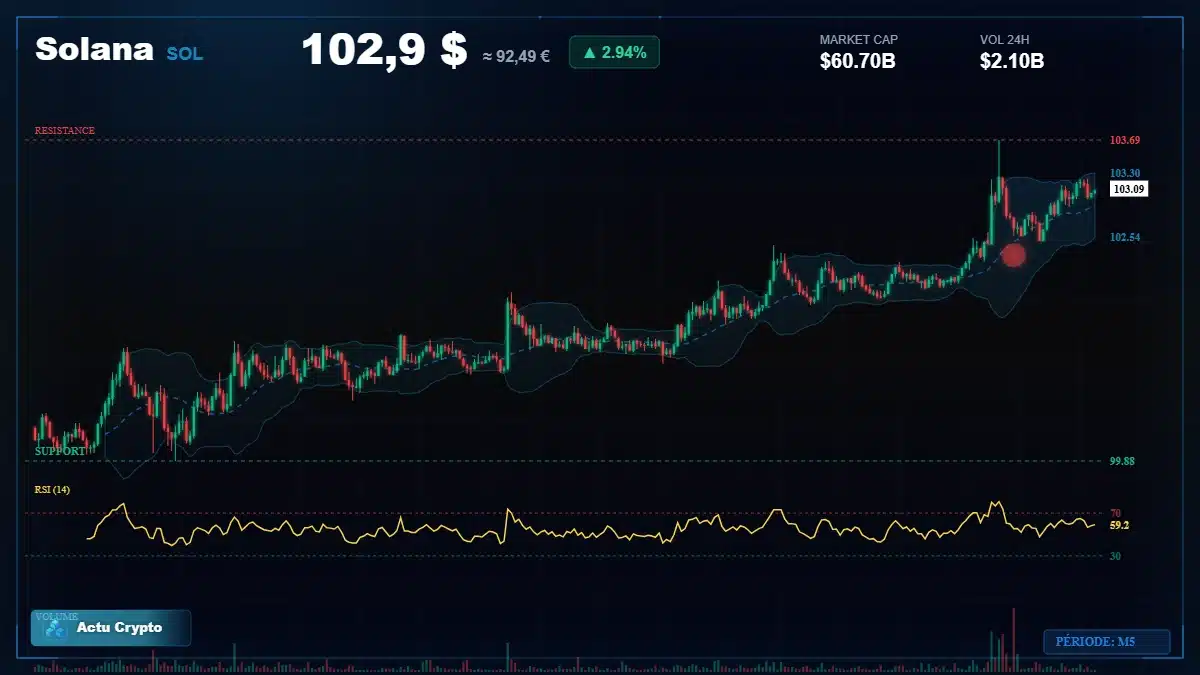Click the RSI (14) indicator label
1200x675 pixels.
[53, 490]
